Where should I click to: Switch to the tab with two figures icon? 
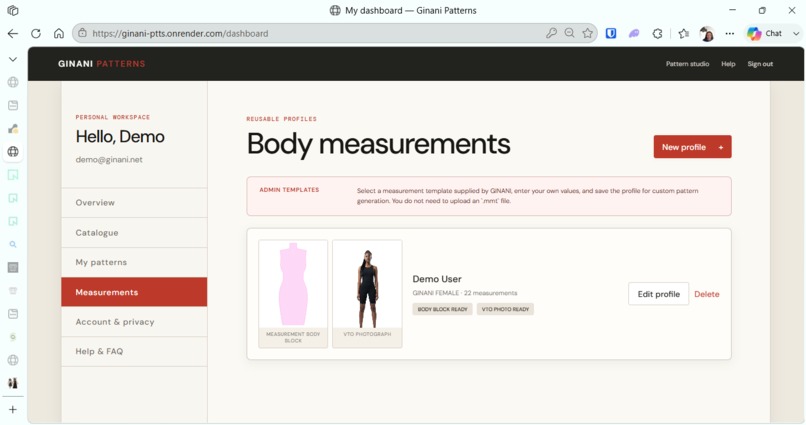(13, 383)
